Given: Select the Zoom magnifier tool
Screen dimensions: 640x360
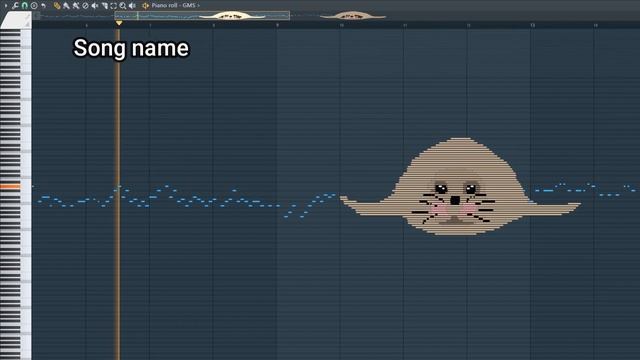Looking at the screenshot, I should pos(123,6).
